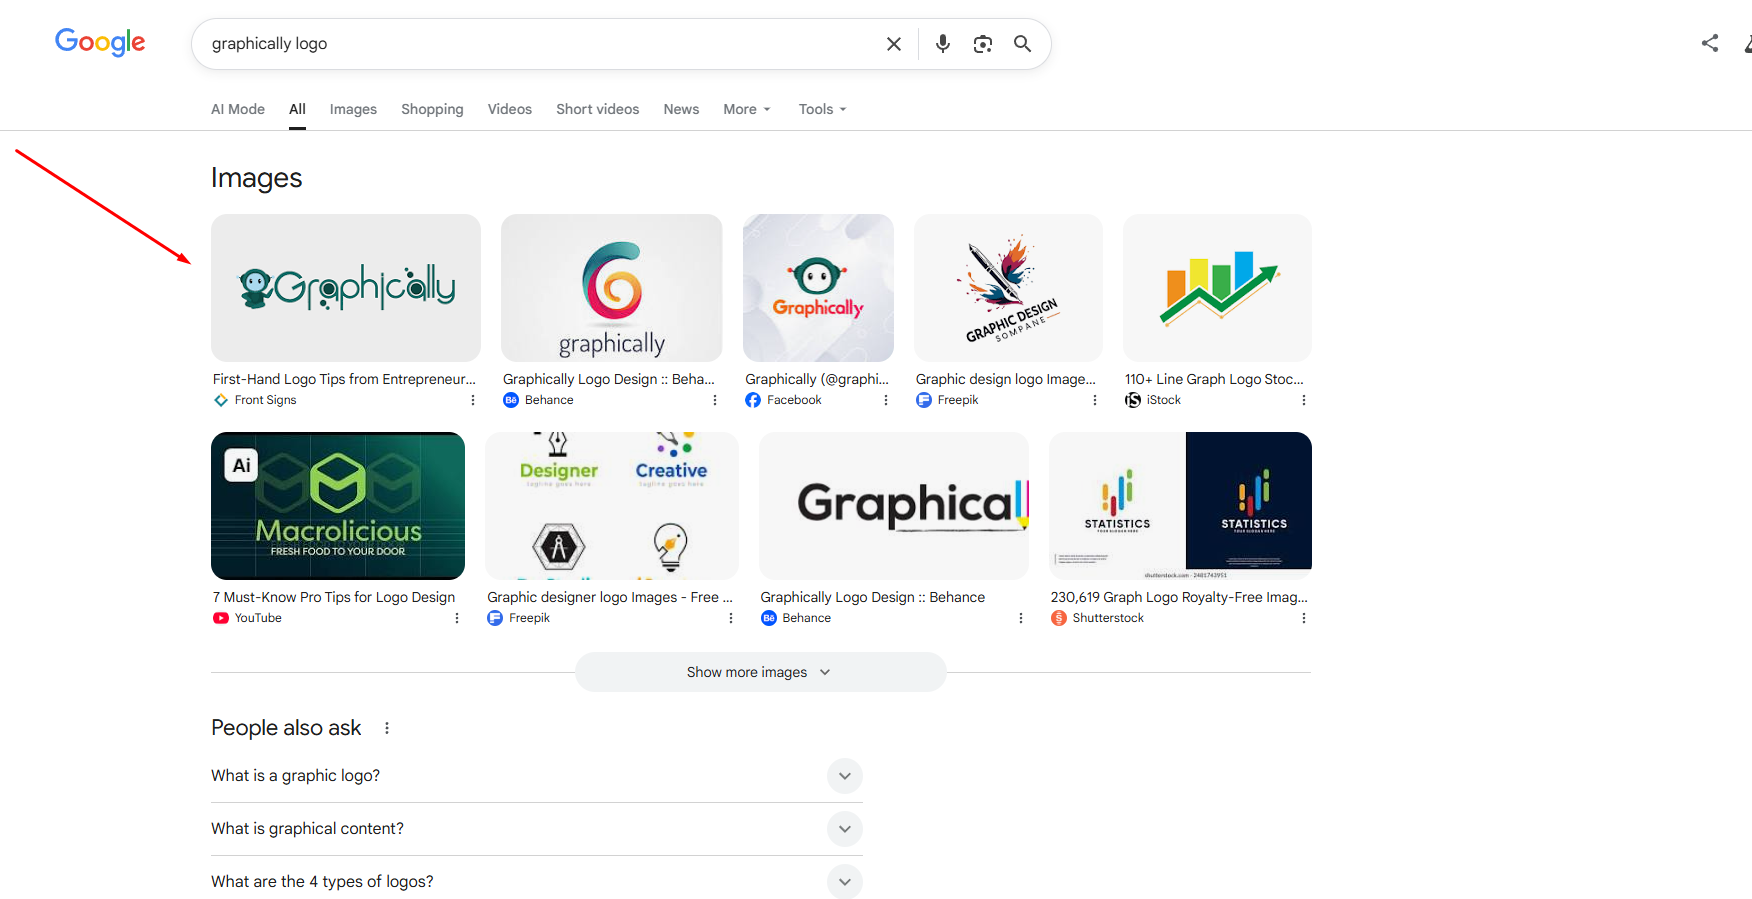Open People also ask options menu
1752x899 pixels.
387,728
